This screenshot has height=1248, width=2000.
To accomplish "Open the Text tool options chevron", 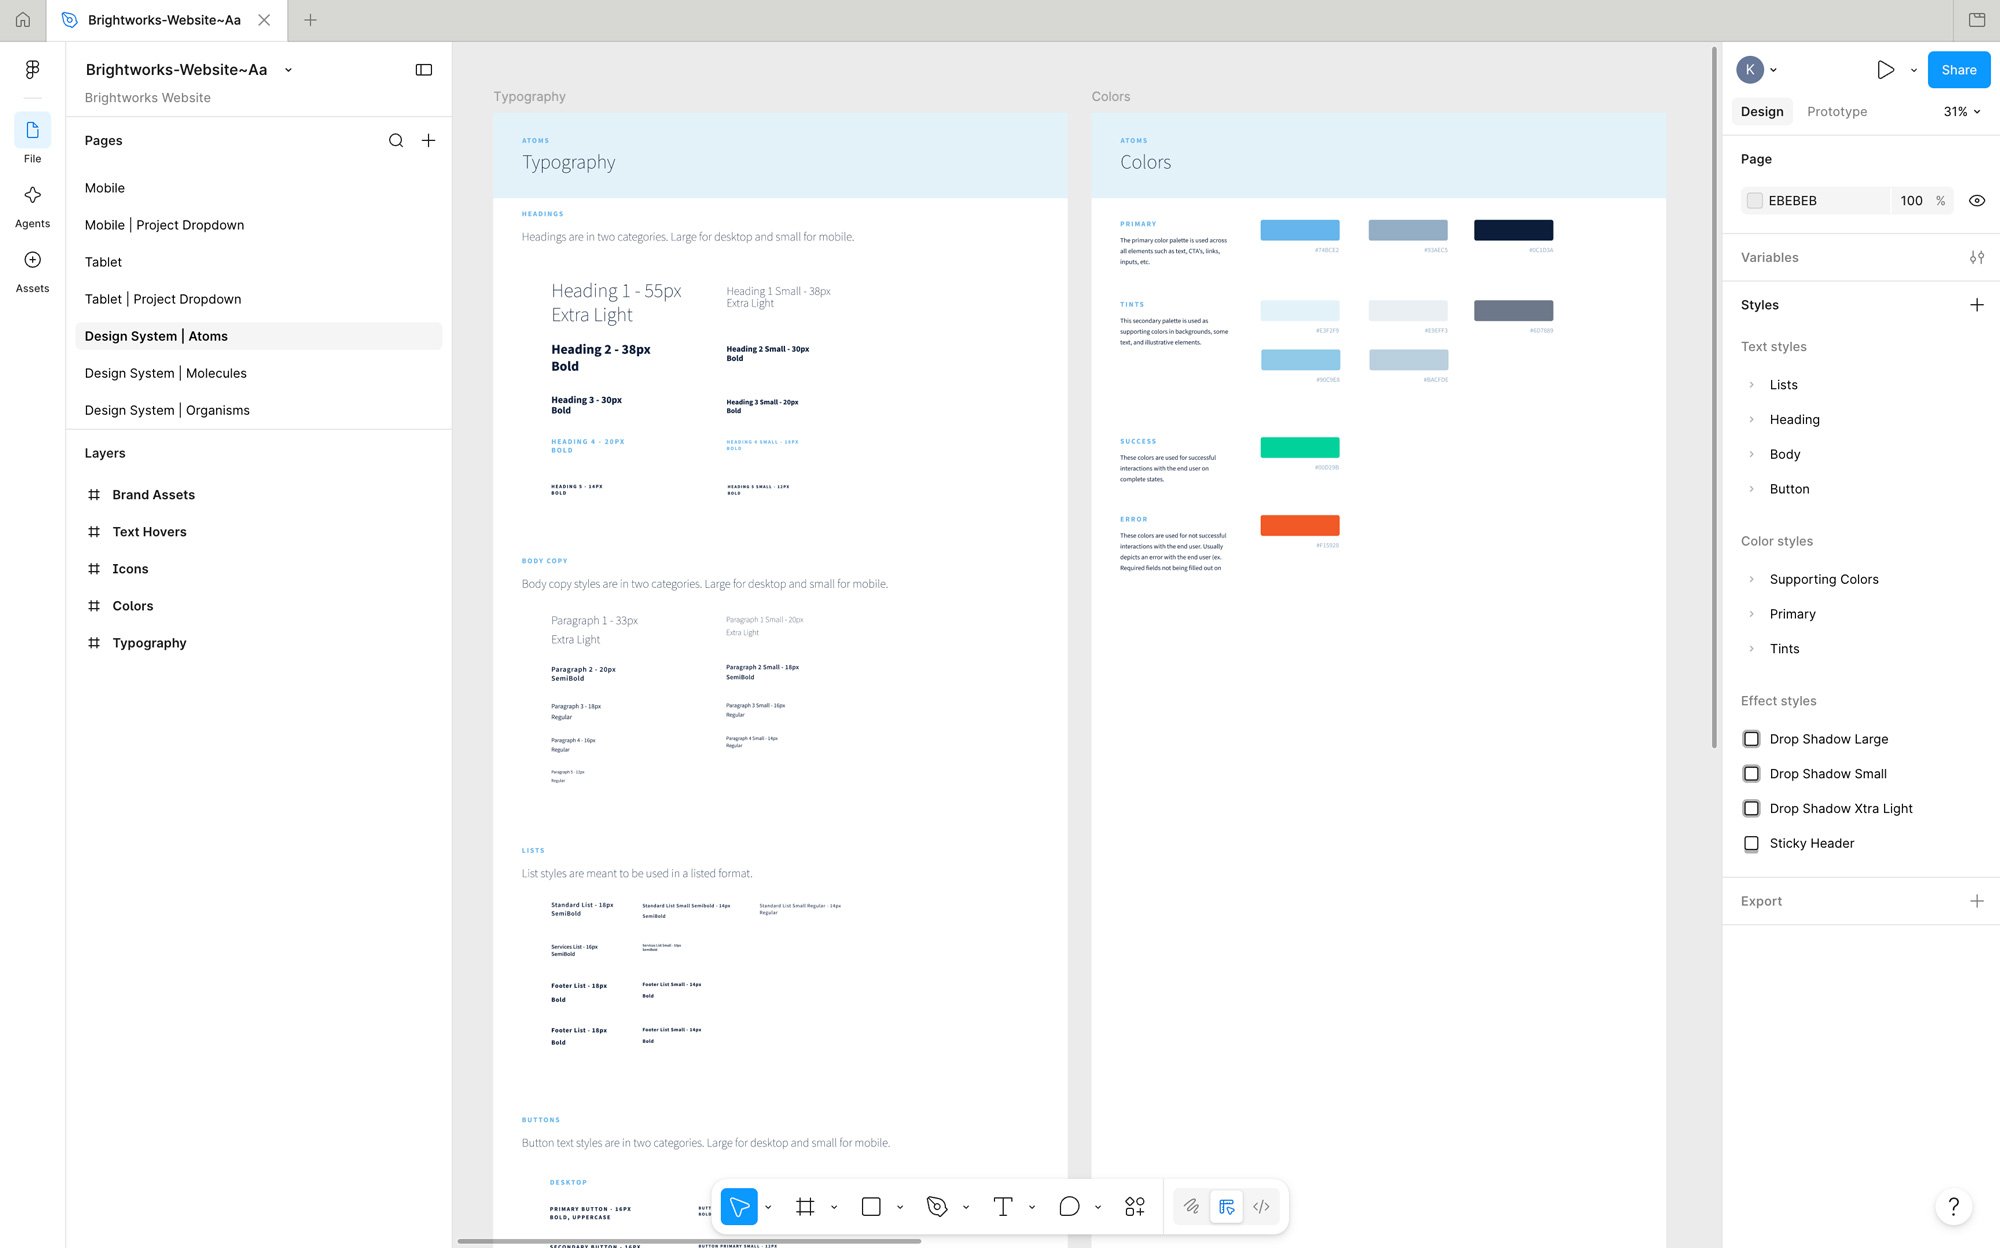I will (x=1032, y=1208).
